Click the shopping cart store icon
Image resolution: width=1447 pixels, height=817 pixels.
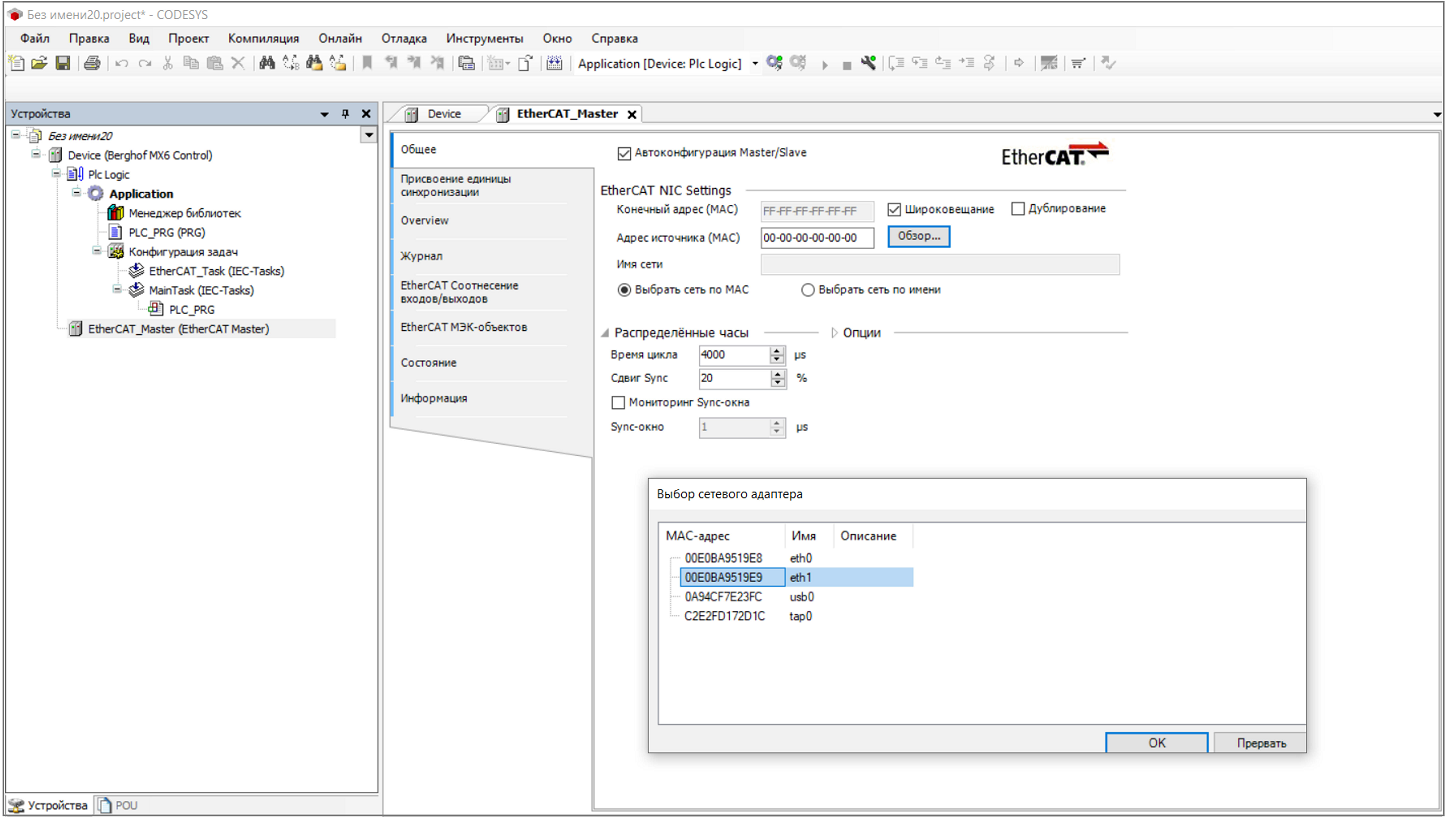click(1078, 63)
